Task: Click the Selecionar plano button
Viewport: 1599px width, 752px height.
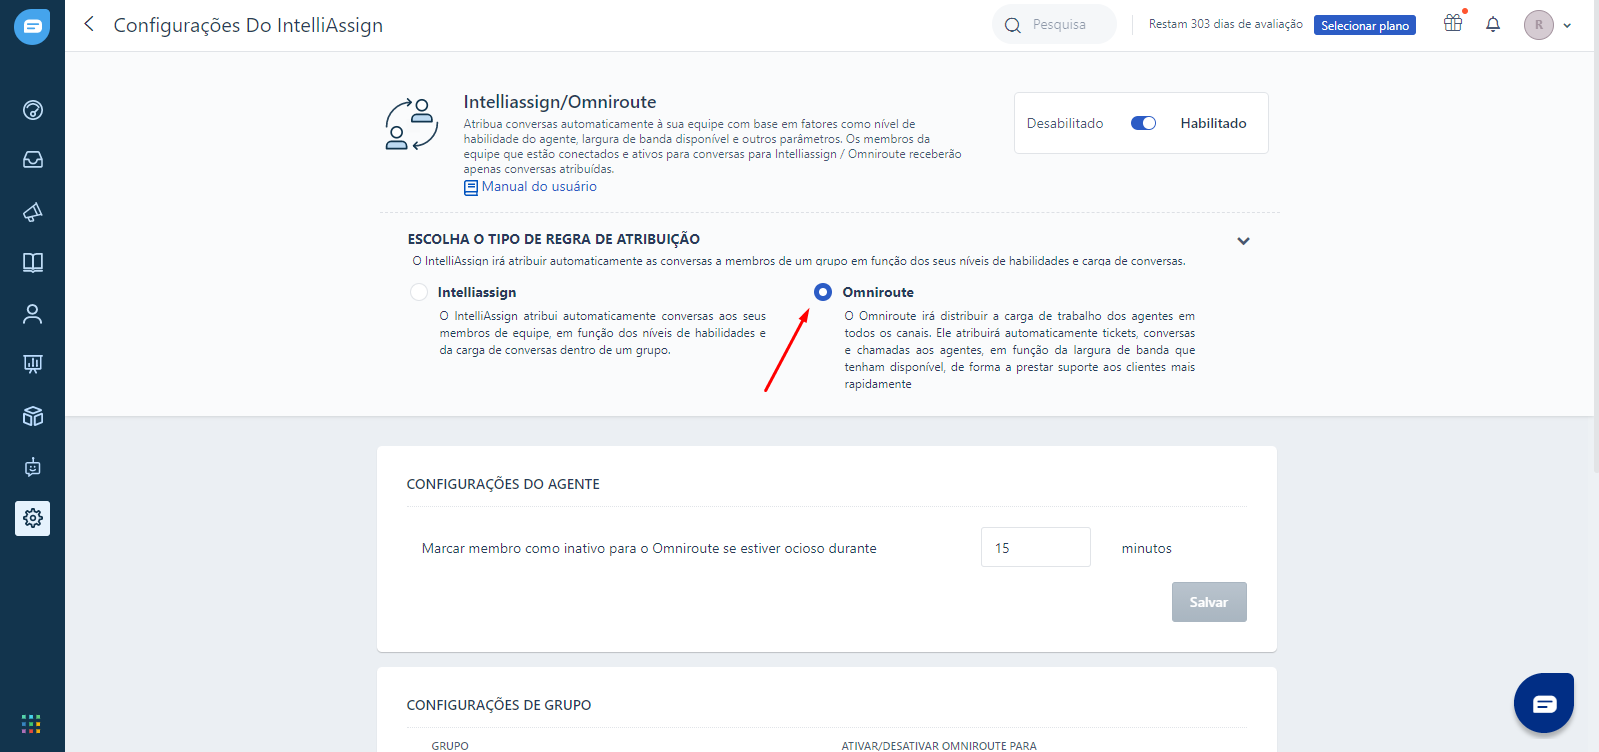Action: tap(1365, 25)
